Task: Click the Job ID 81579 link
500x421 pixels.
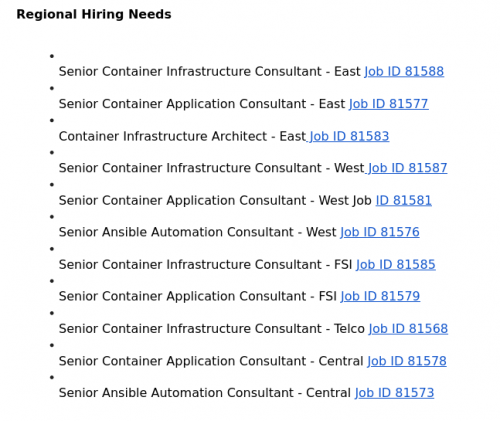Action: tap(380, 296)
